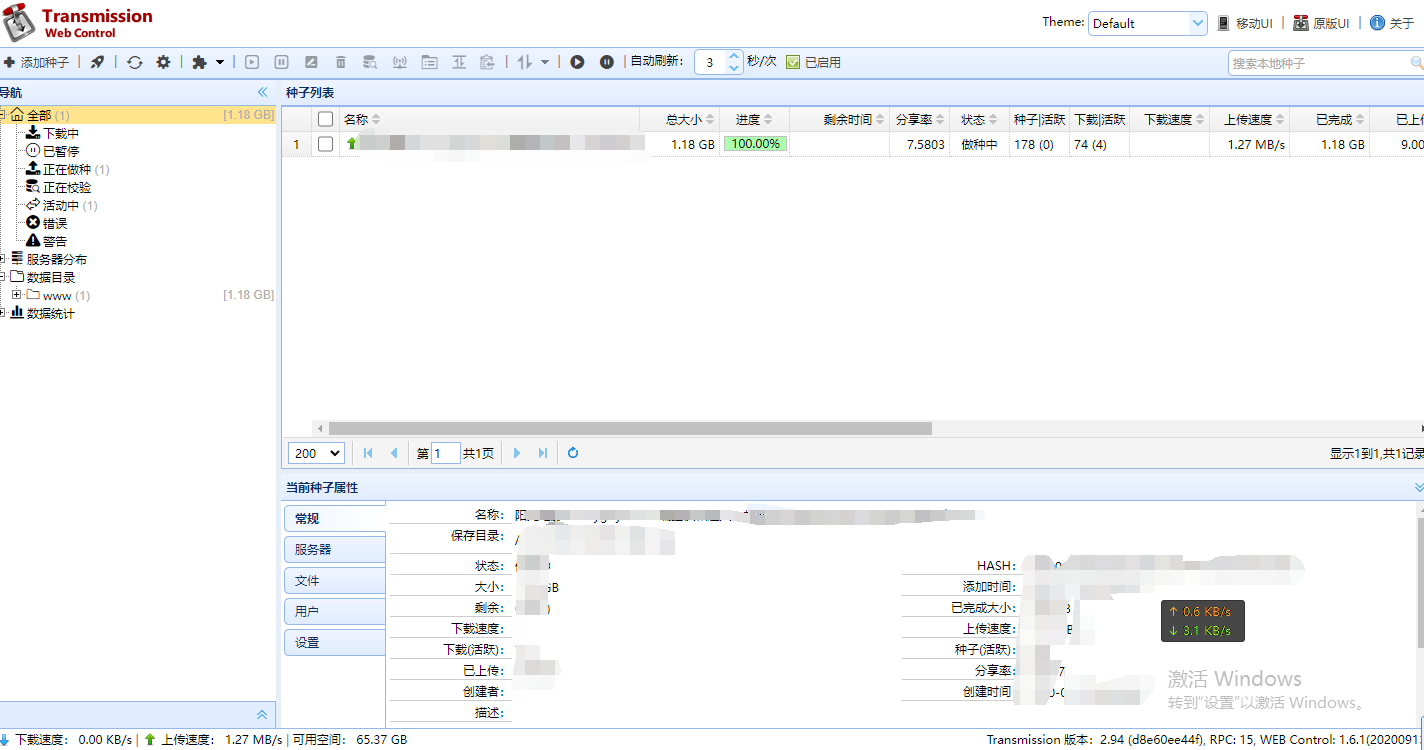Click the horizontal scrollbar of torrent list

pyautogui.click(x=630, y=428)
